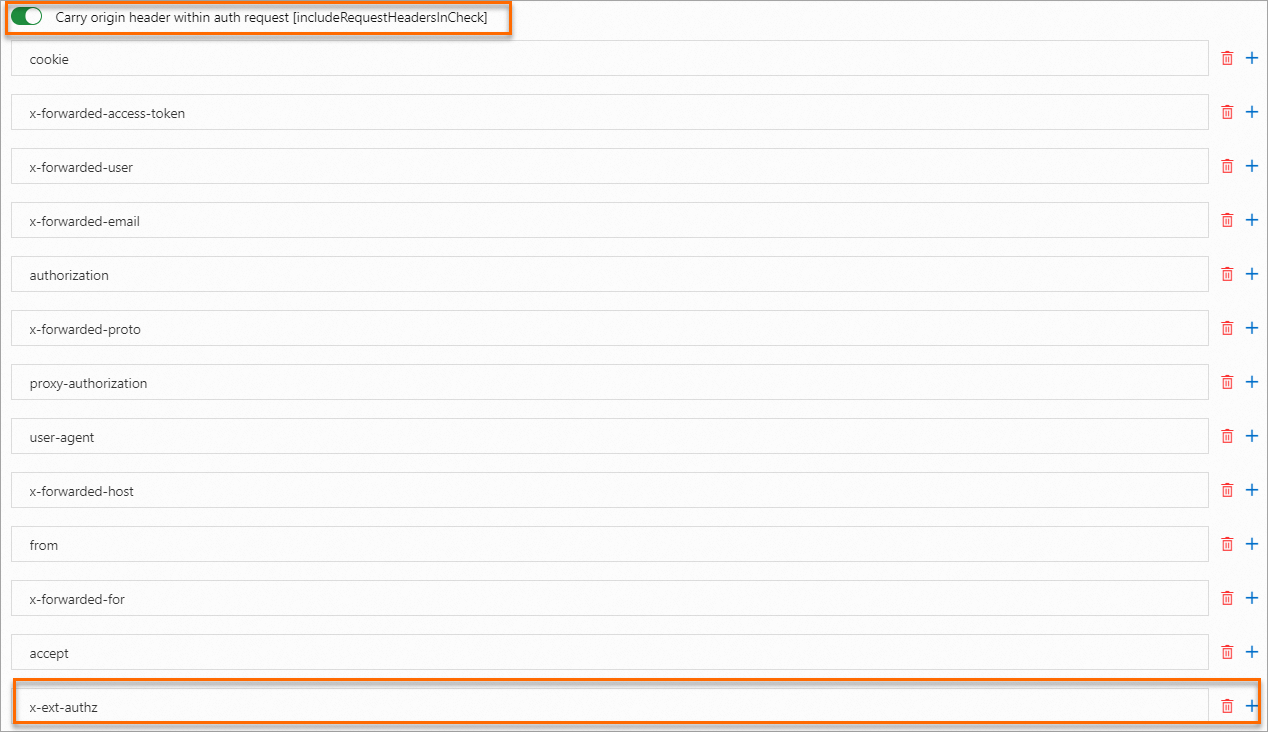Focus the user-agent input field
The width and height of the screenshot is (1268, 732).
(610, 436)
